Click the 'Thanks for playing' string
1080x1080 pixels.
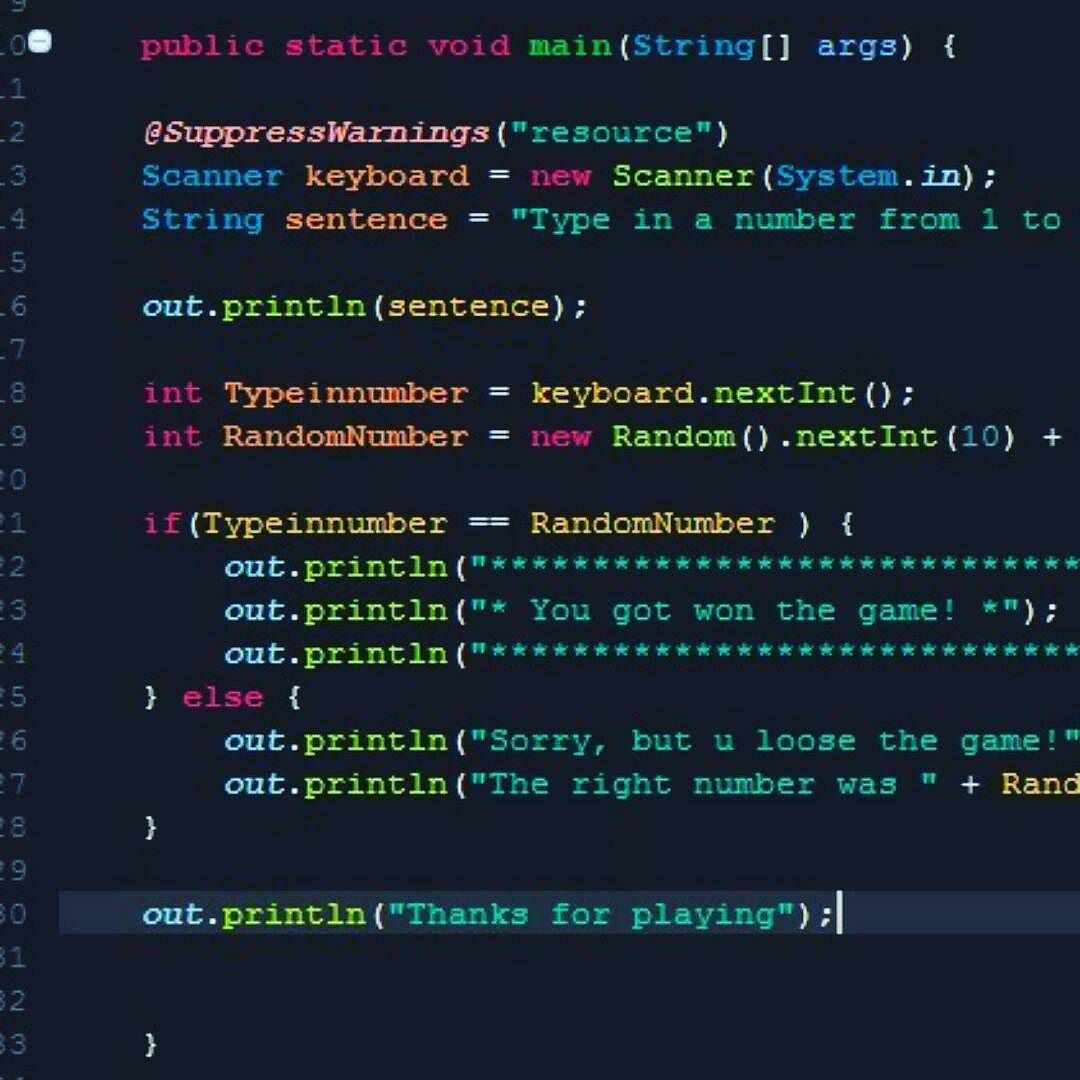(x=592, y=915)
